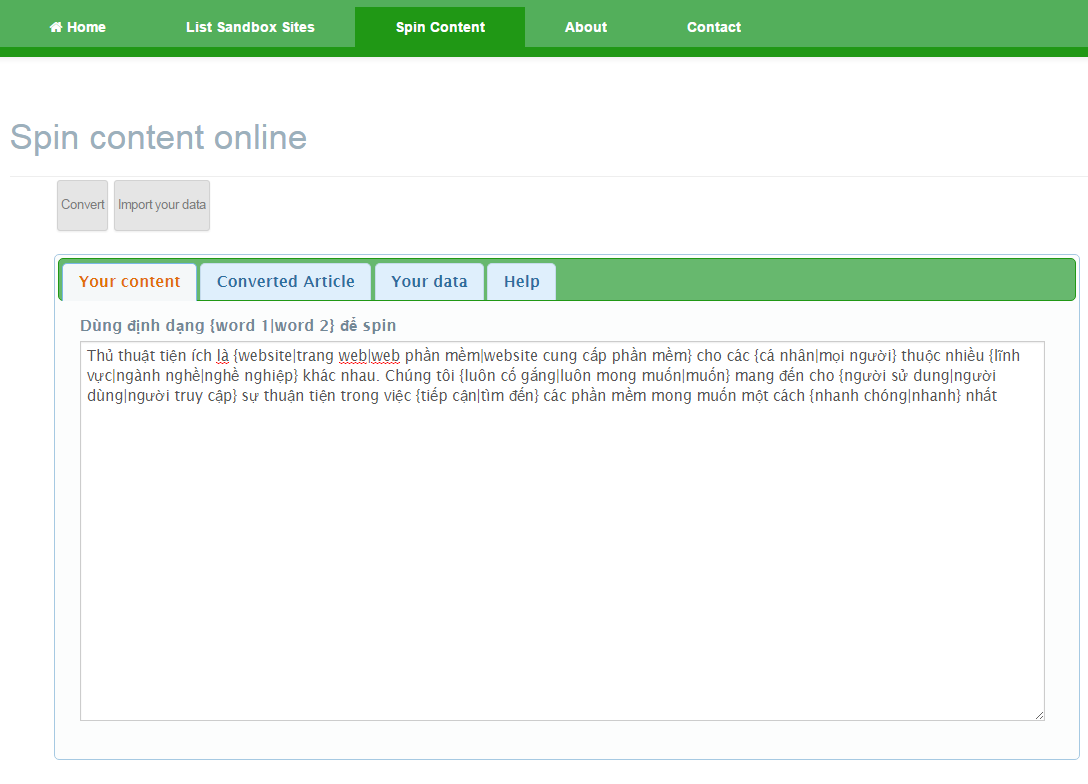Go to the About page
The image size is (1088, 784).
(x=585, y=27)
